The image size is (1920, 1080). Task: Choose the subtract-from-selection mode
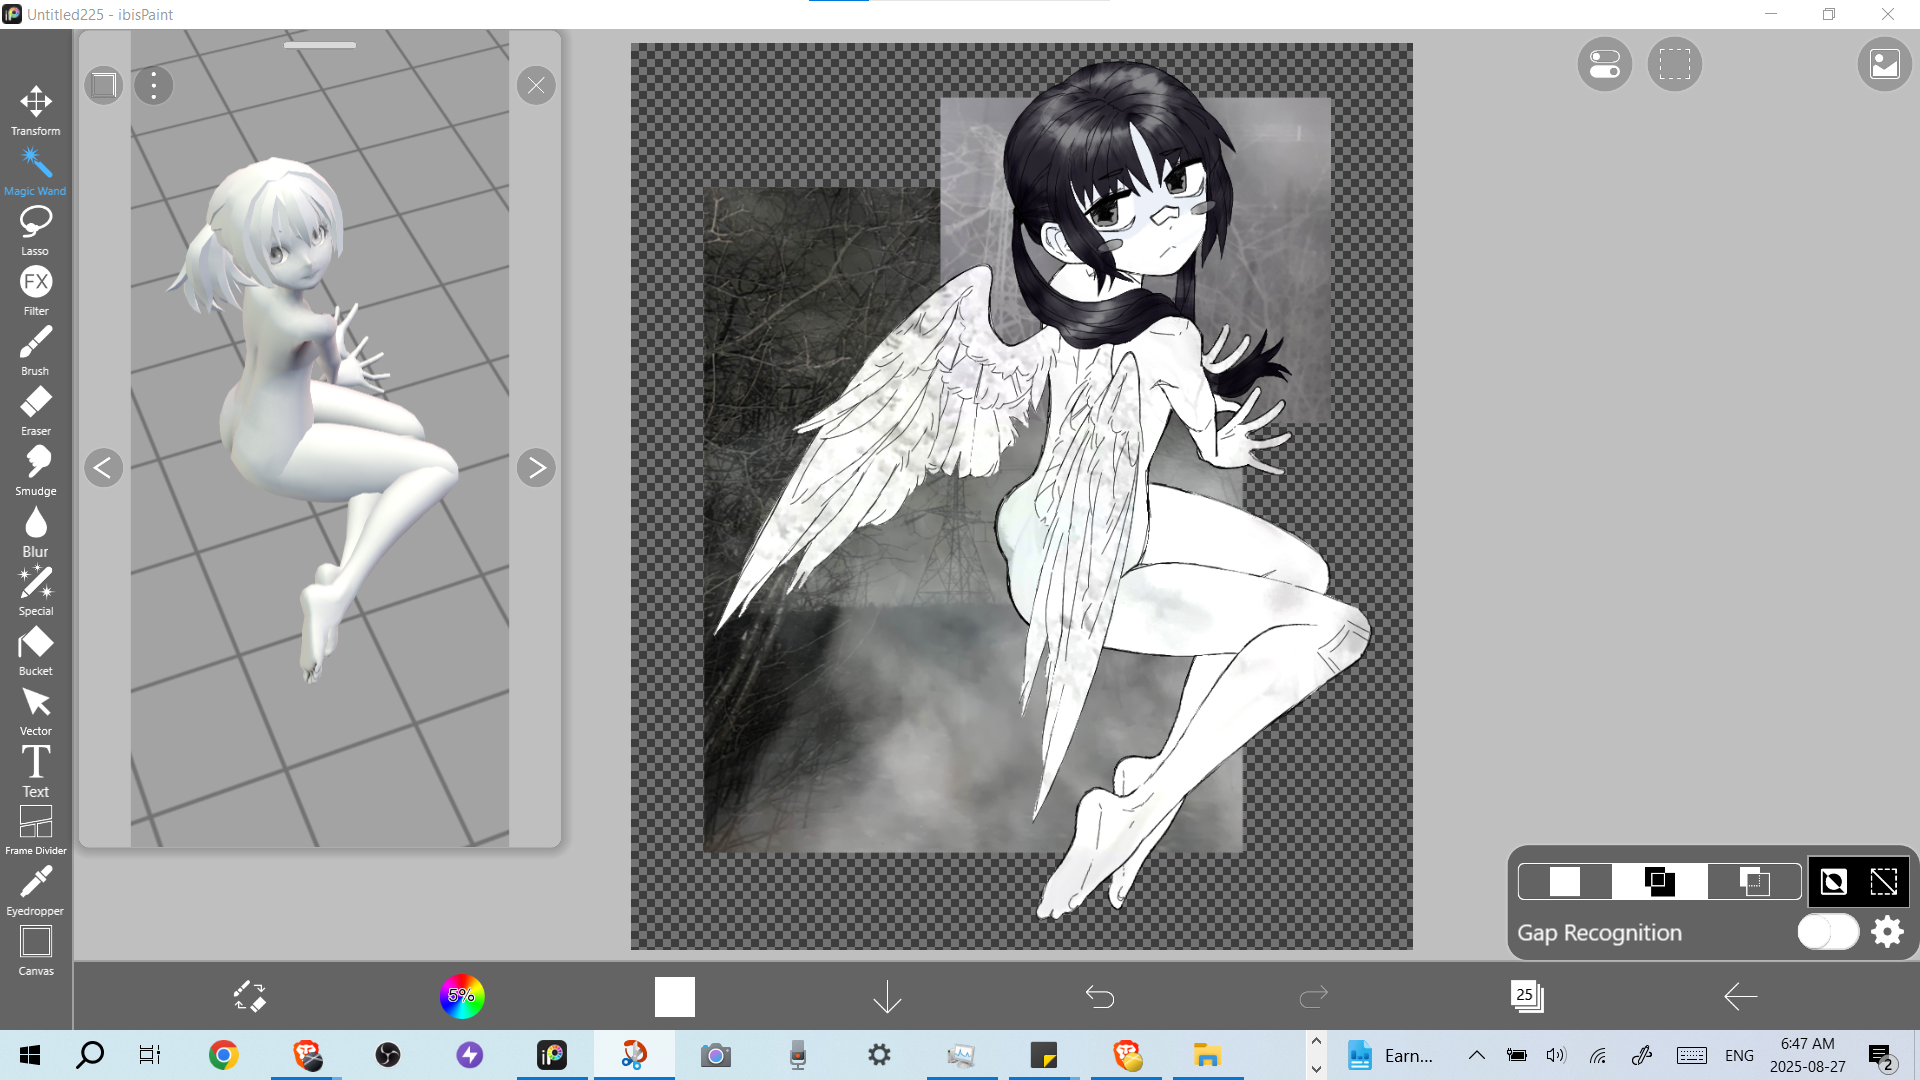(1754, 881)
